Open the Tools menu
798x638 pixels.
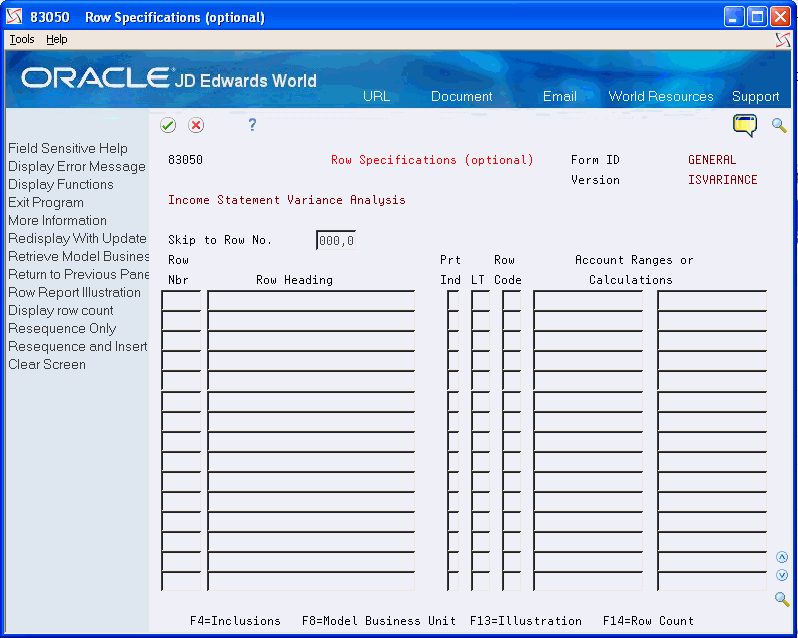point(22,39)
